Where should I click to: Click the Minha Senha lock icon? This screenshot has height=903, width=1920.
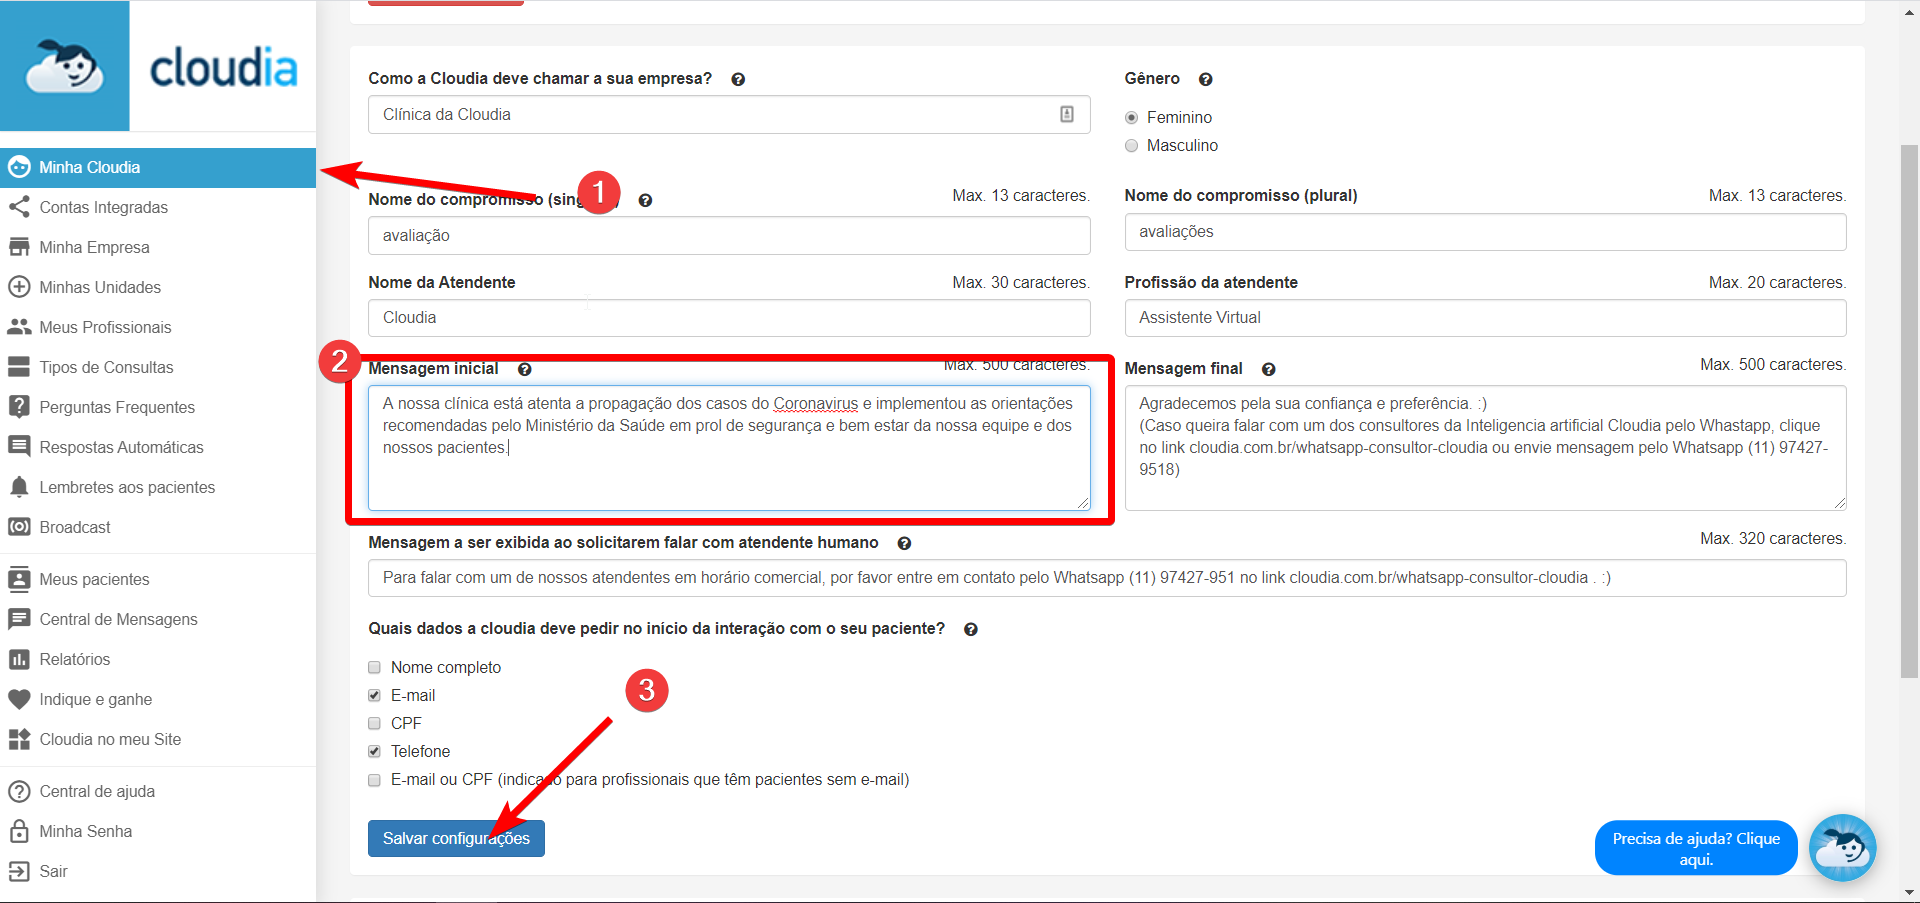[19, 831]
